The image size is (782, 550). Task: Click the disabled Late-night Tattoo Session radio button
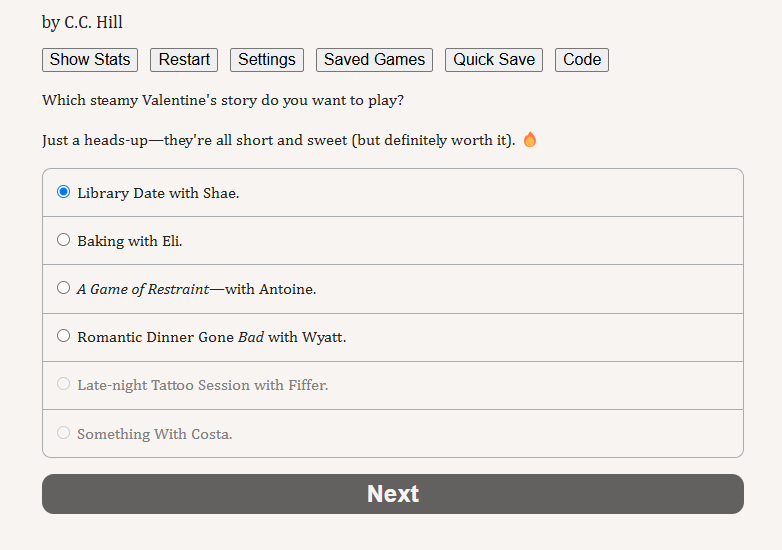point(63,384)
